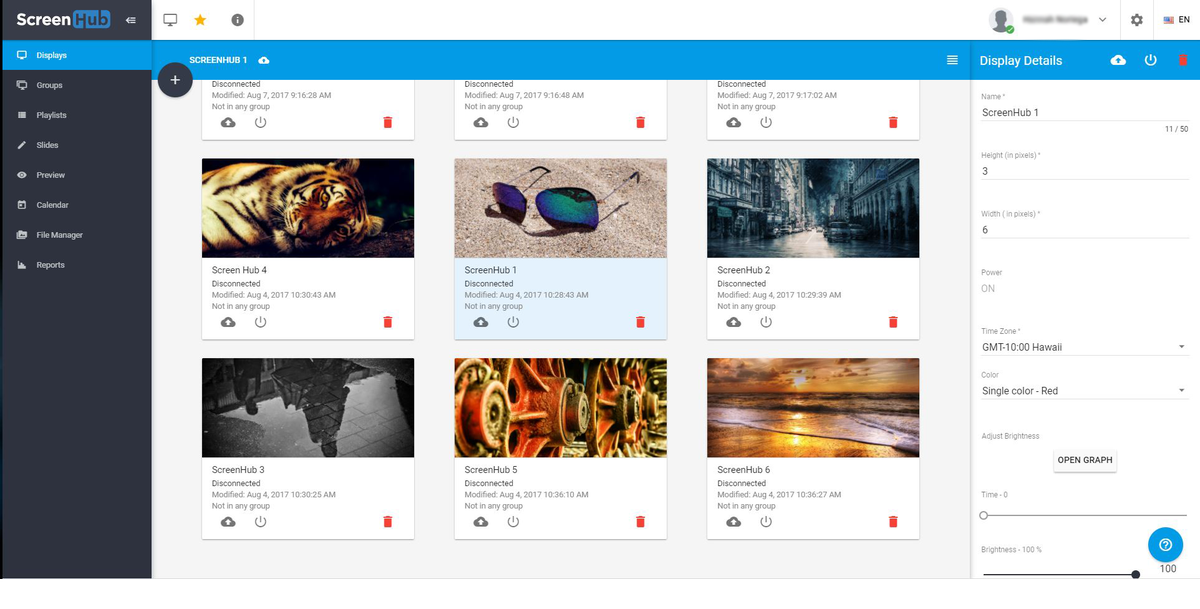Screen dimensions: 1200x609
Task: Add a new display with plus button
Action: (x=175, y=80)
